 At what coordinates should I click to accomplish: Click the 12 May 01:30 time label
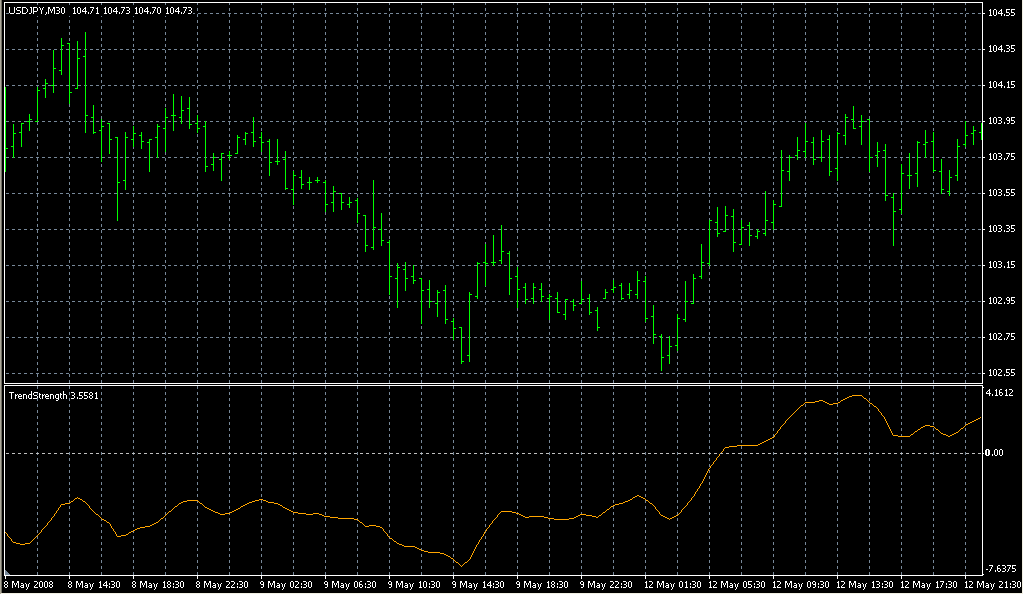tap(673, 585)
